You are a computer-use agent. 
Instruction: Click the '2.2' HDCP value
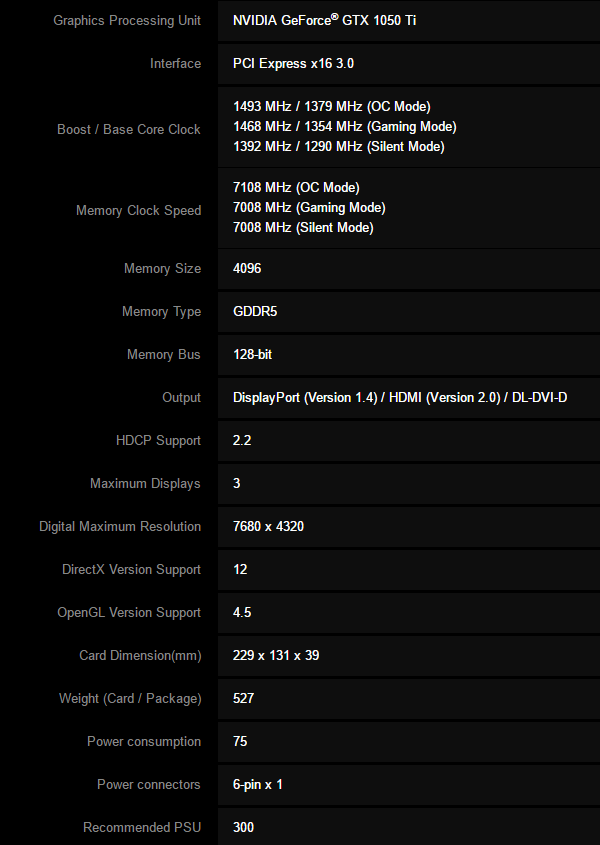click(242, 440)
